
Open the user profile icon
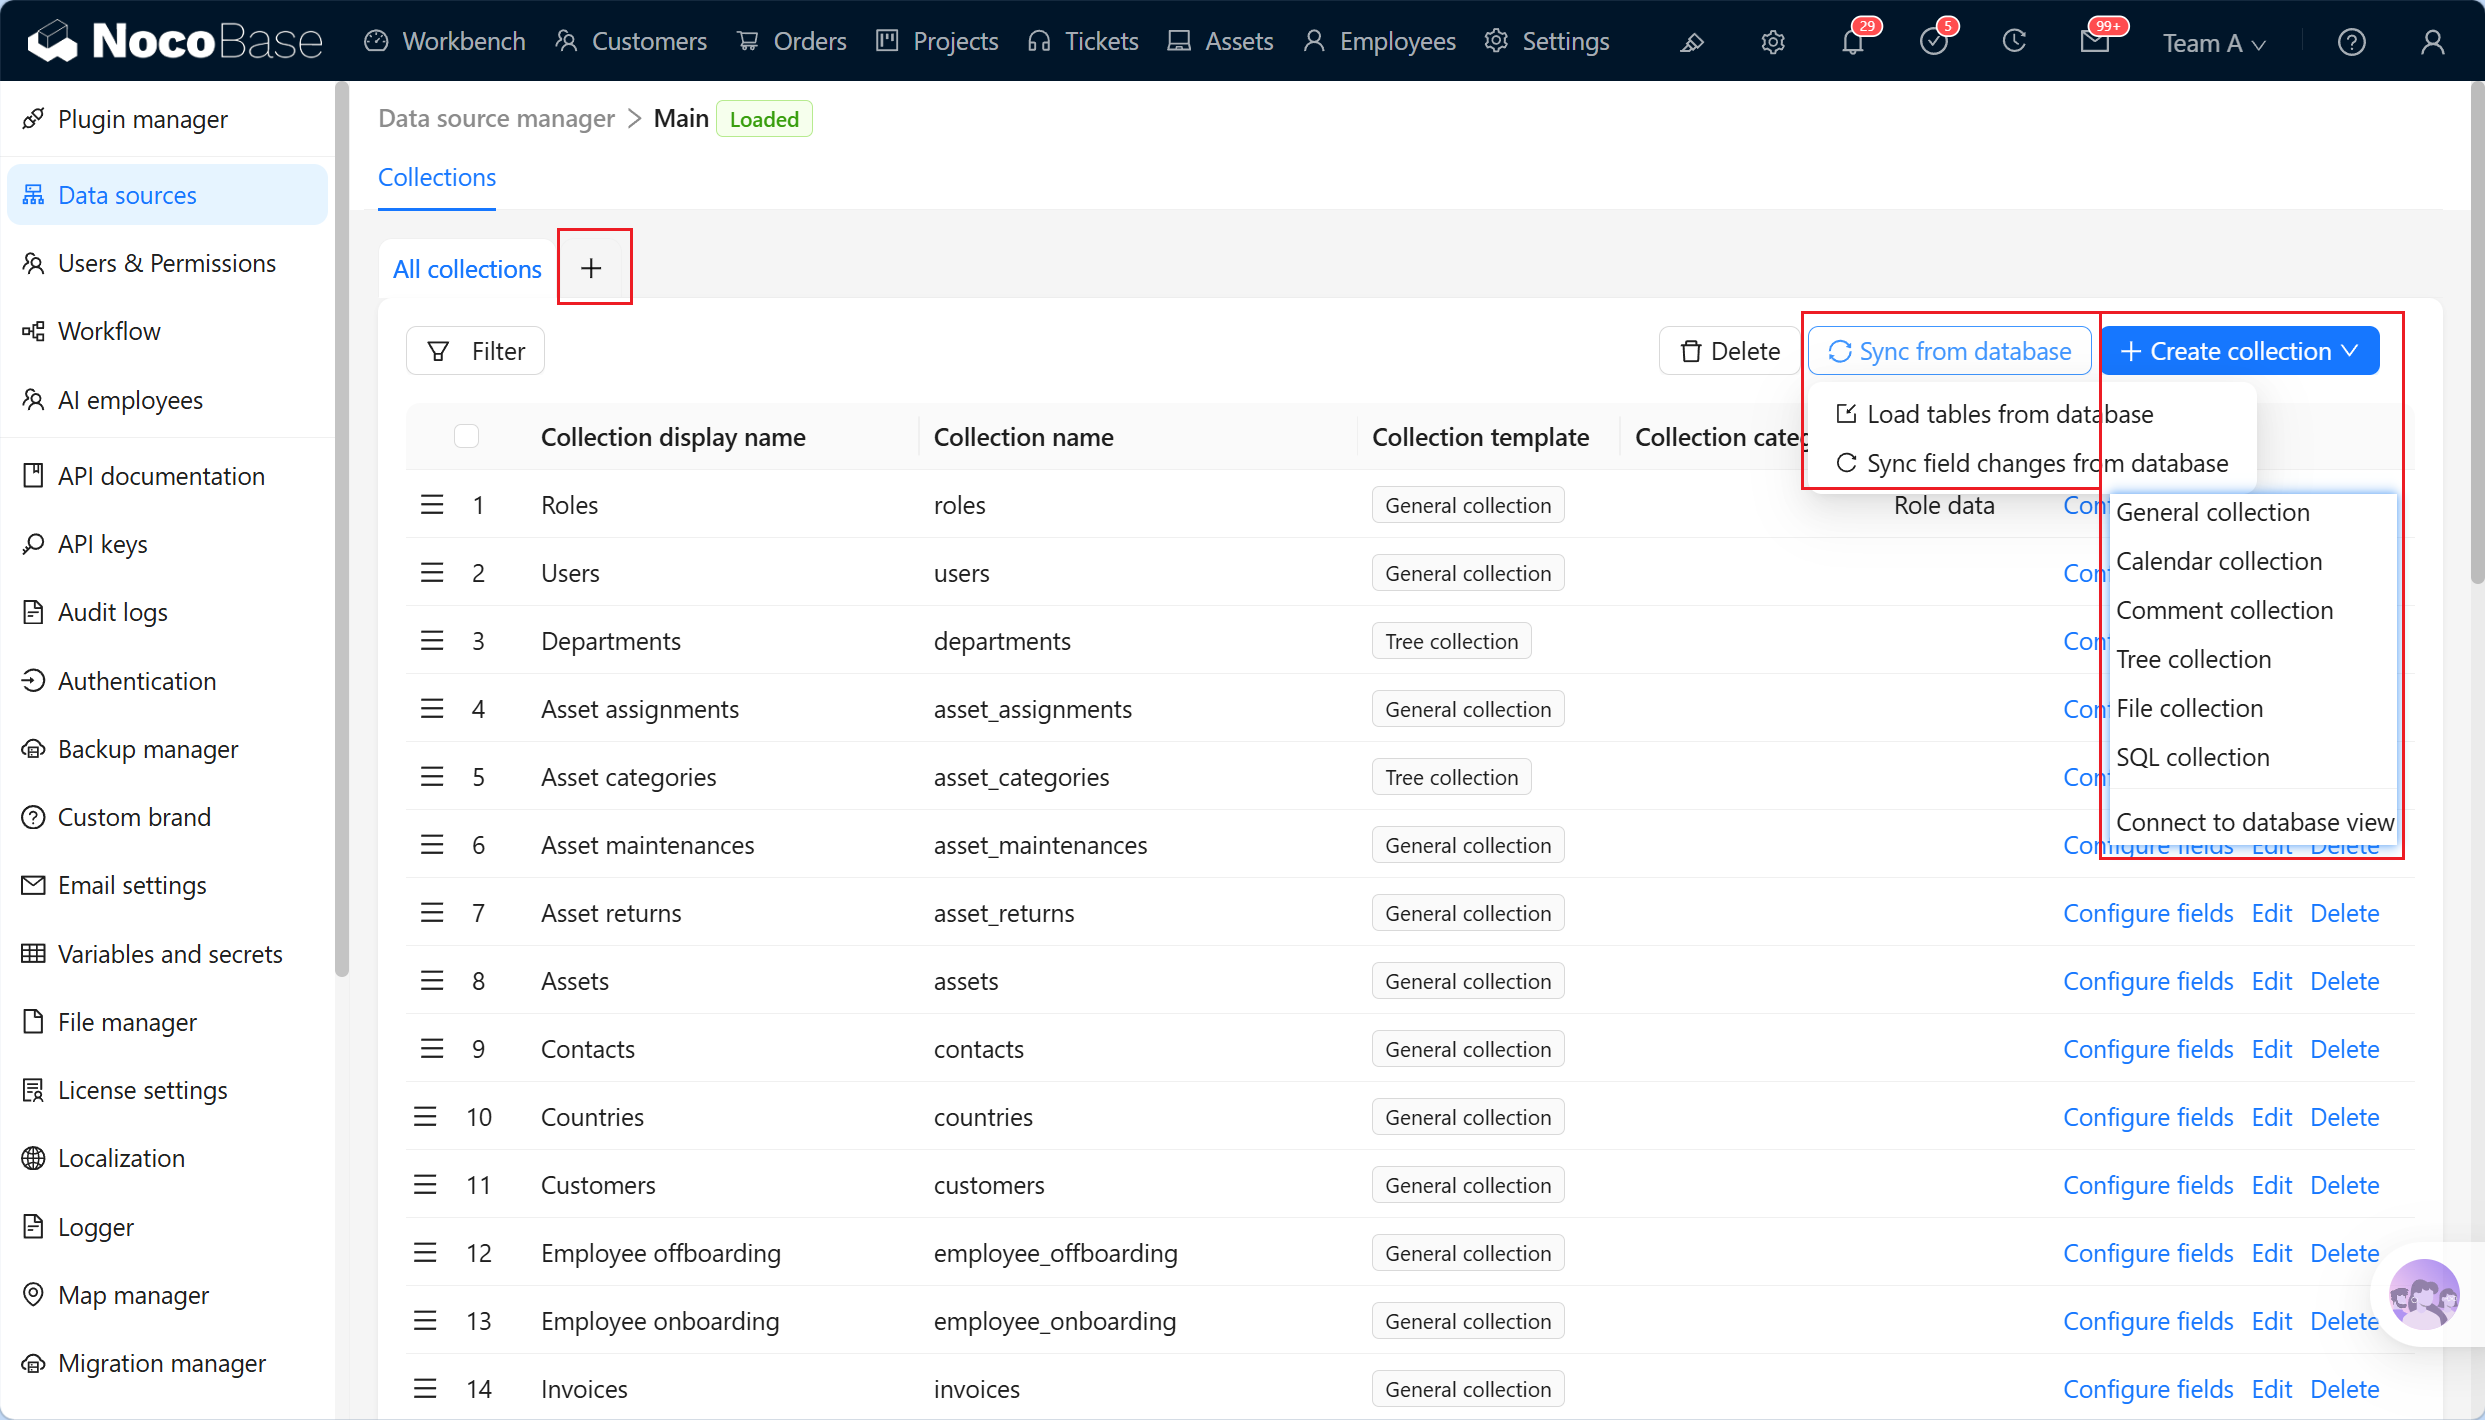coord(2432,42)
